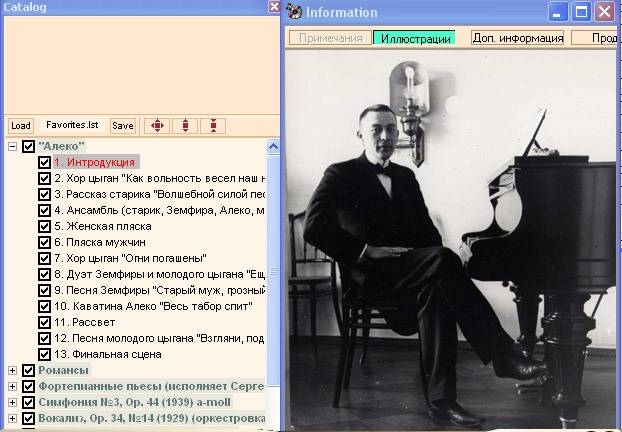Uncheck the Вокализ, Op. 34 group checkbox
622x432 pixels.
click(x=28, y=419)
